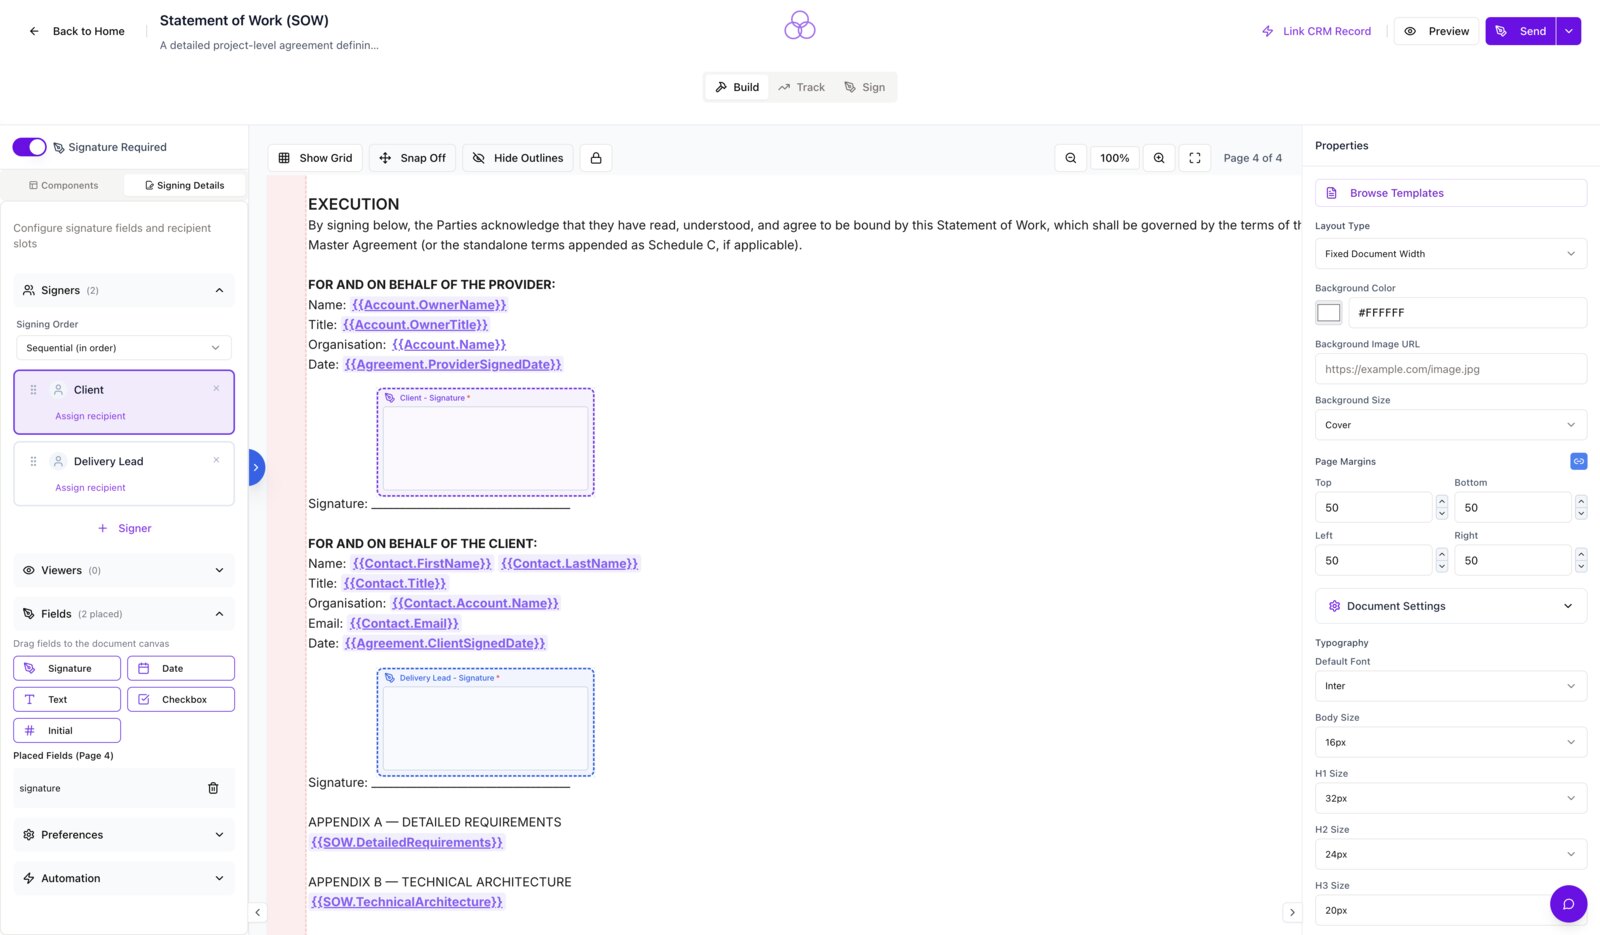This screenshot has width=1600, height=935.
Task: Expand Document Settings
Action: click(1451, 606)
